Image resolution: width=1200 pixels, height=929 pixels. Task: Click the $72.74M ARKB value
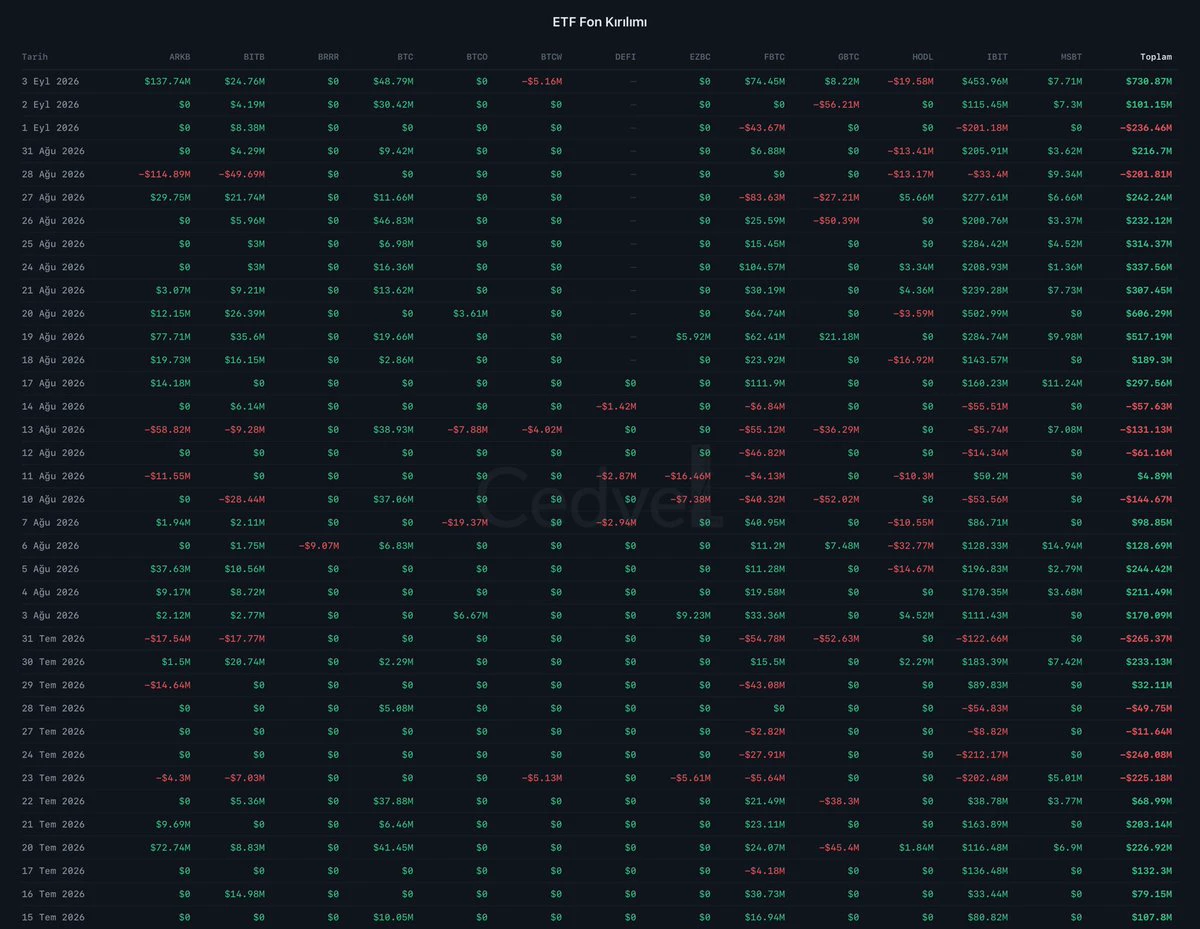(x=170, y=847)
